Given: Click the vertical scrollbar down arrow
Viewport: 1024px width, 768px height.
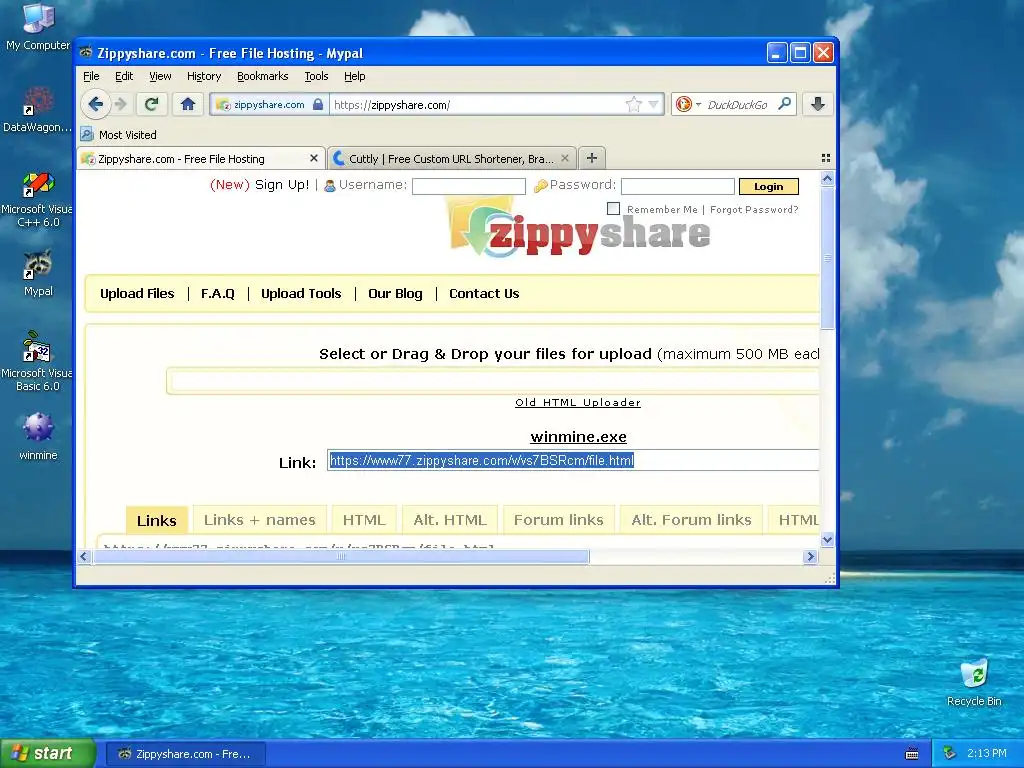Looking at the screenshot, I should tap(827, 539).
